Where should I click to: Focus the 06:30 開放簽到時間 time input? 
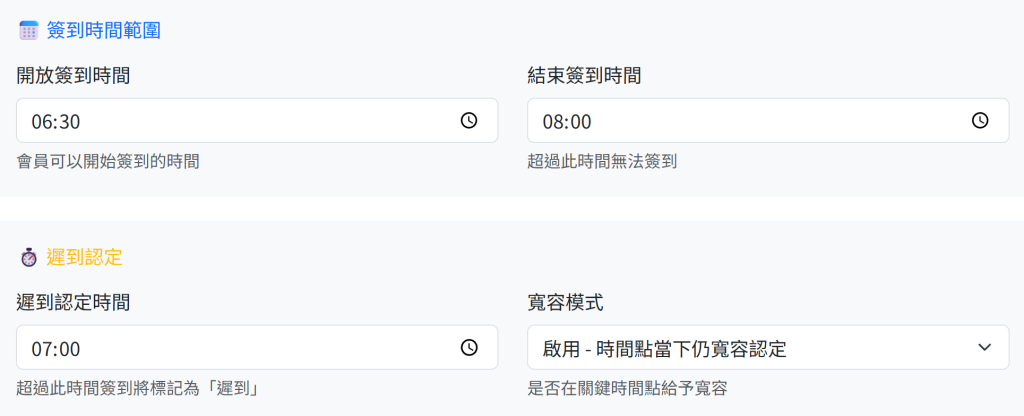230,121
